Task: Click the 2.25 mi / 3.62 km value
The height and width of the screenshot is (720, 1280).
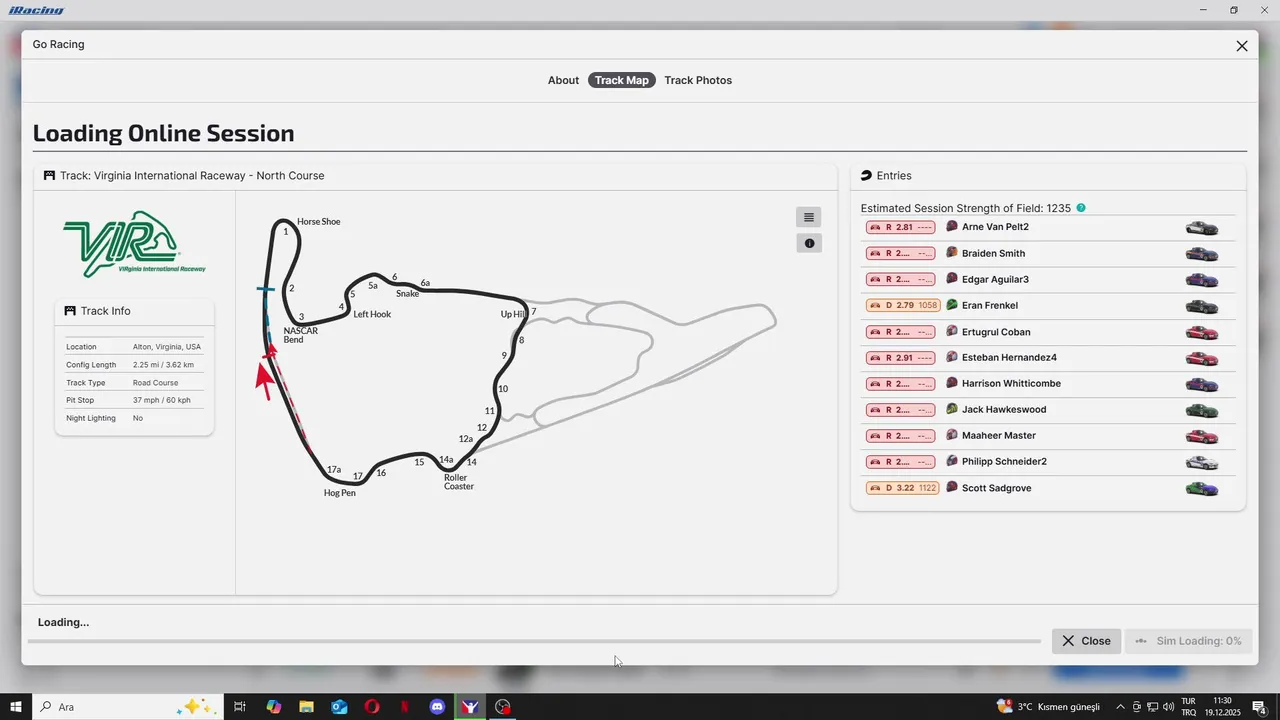Action: point(163,365)
